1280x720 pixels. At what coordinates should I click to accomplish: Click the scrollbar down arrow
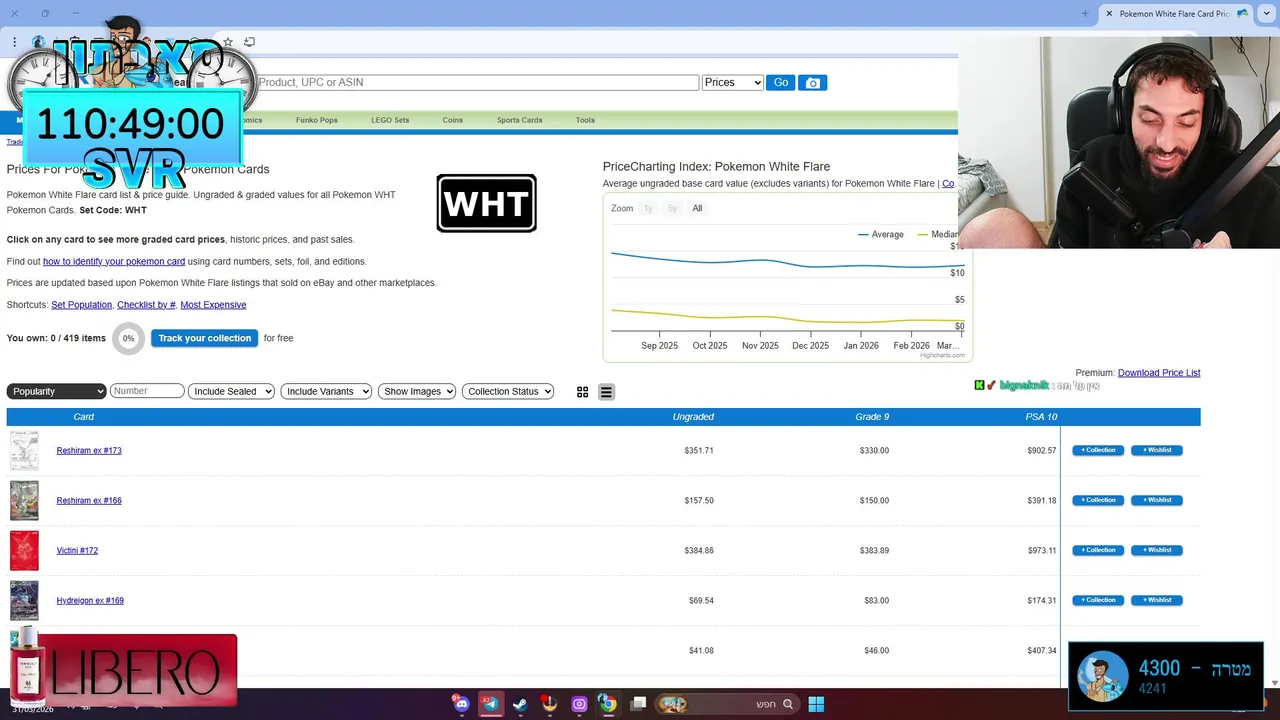[1273, 683]
